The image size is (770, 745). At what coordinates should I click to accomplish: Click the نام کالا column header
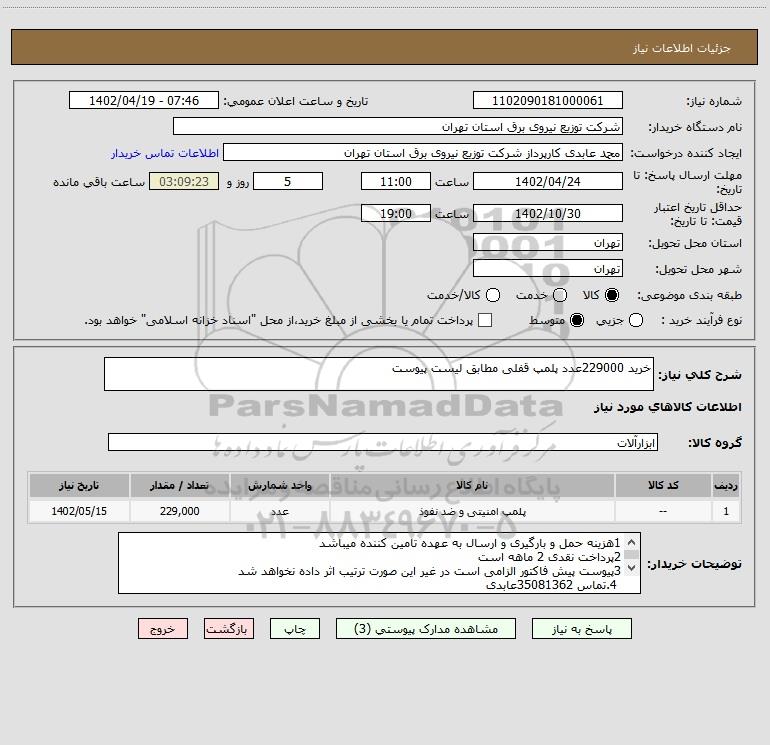click(472, 485)
